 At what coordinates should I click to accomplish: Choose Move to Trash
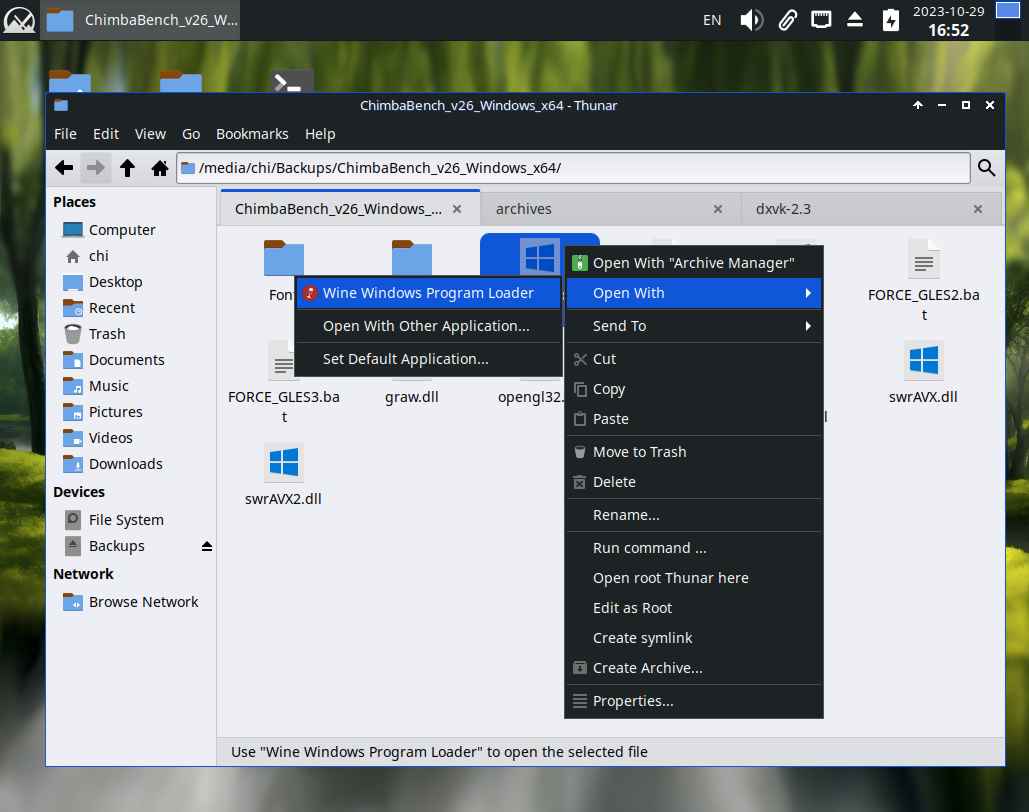(694, 452)
